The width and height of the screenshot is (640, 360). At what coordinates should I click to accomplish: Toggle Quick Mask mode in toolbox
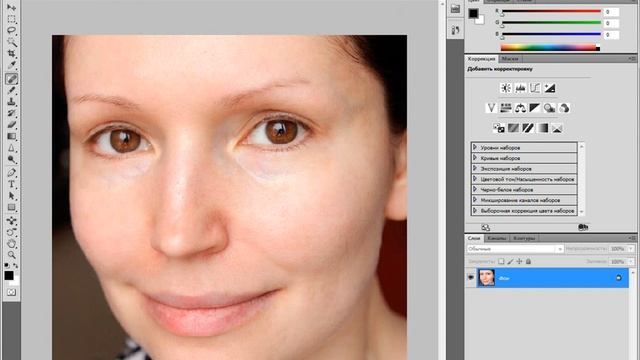click(11, 292)
